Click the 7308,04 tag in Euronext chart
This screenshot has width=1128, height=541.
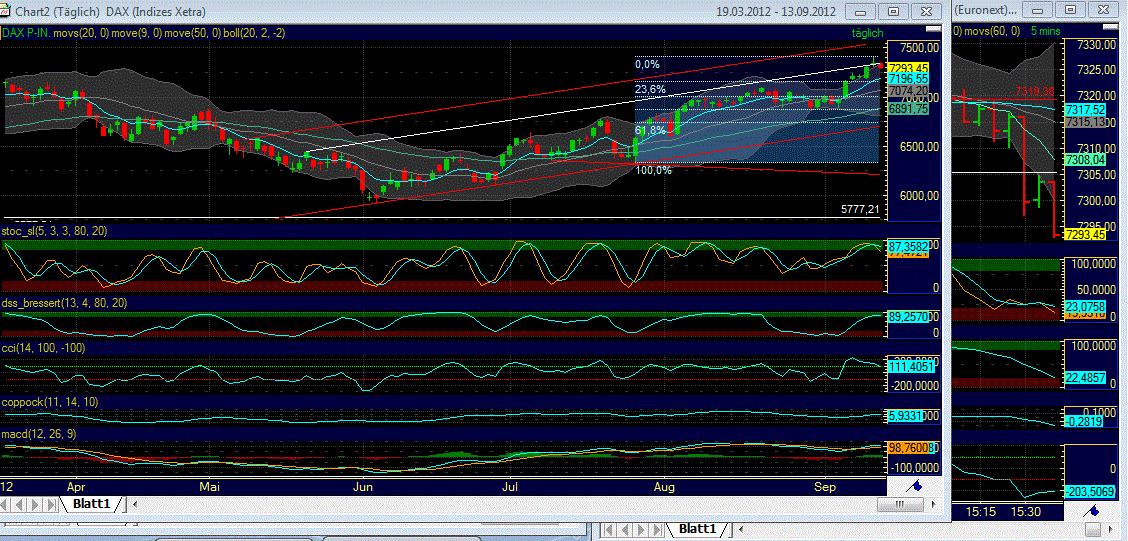(x=1086, y=159)
